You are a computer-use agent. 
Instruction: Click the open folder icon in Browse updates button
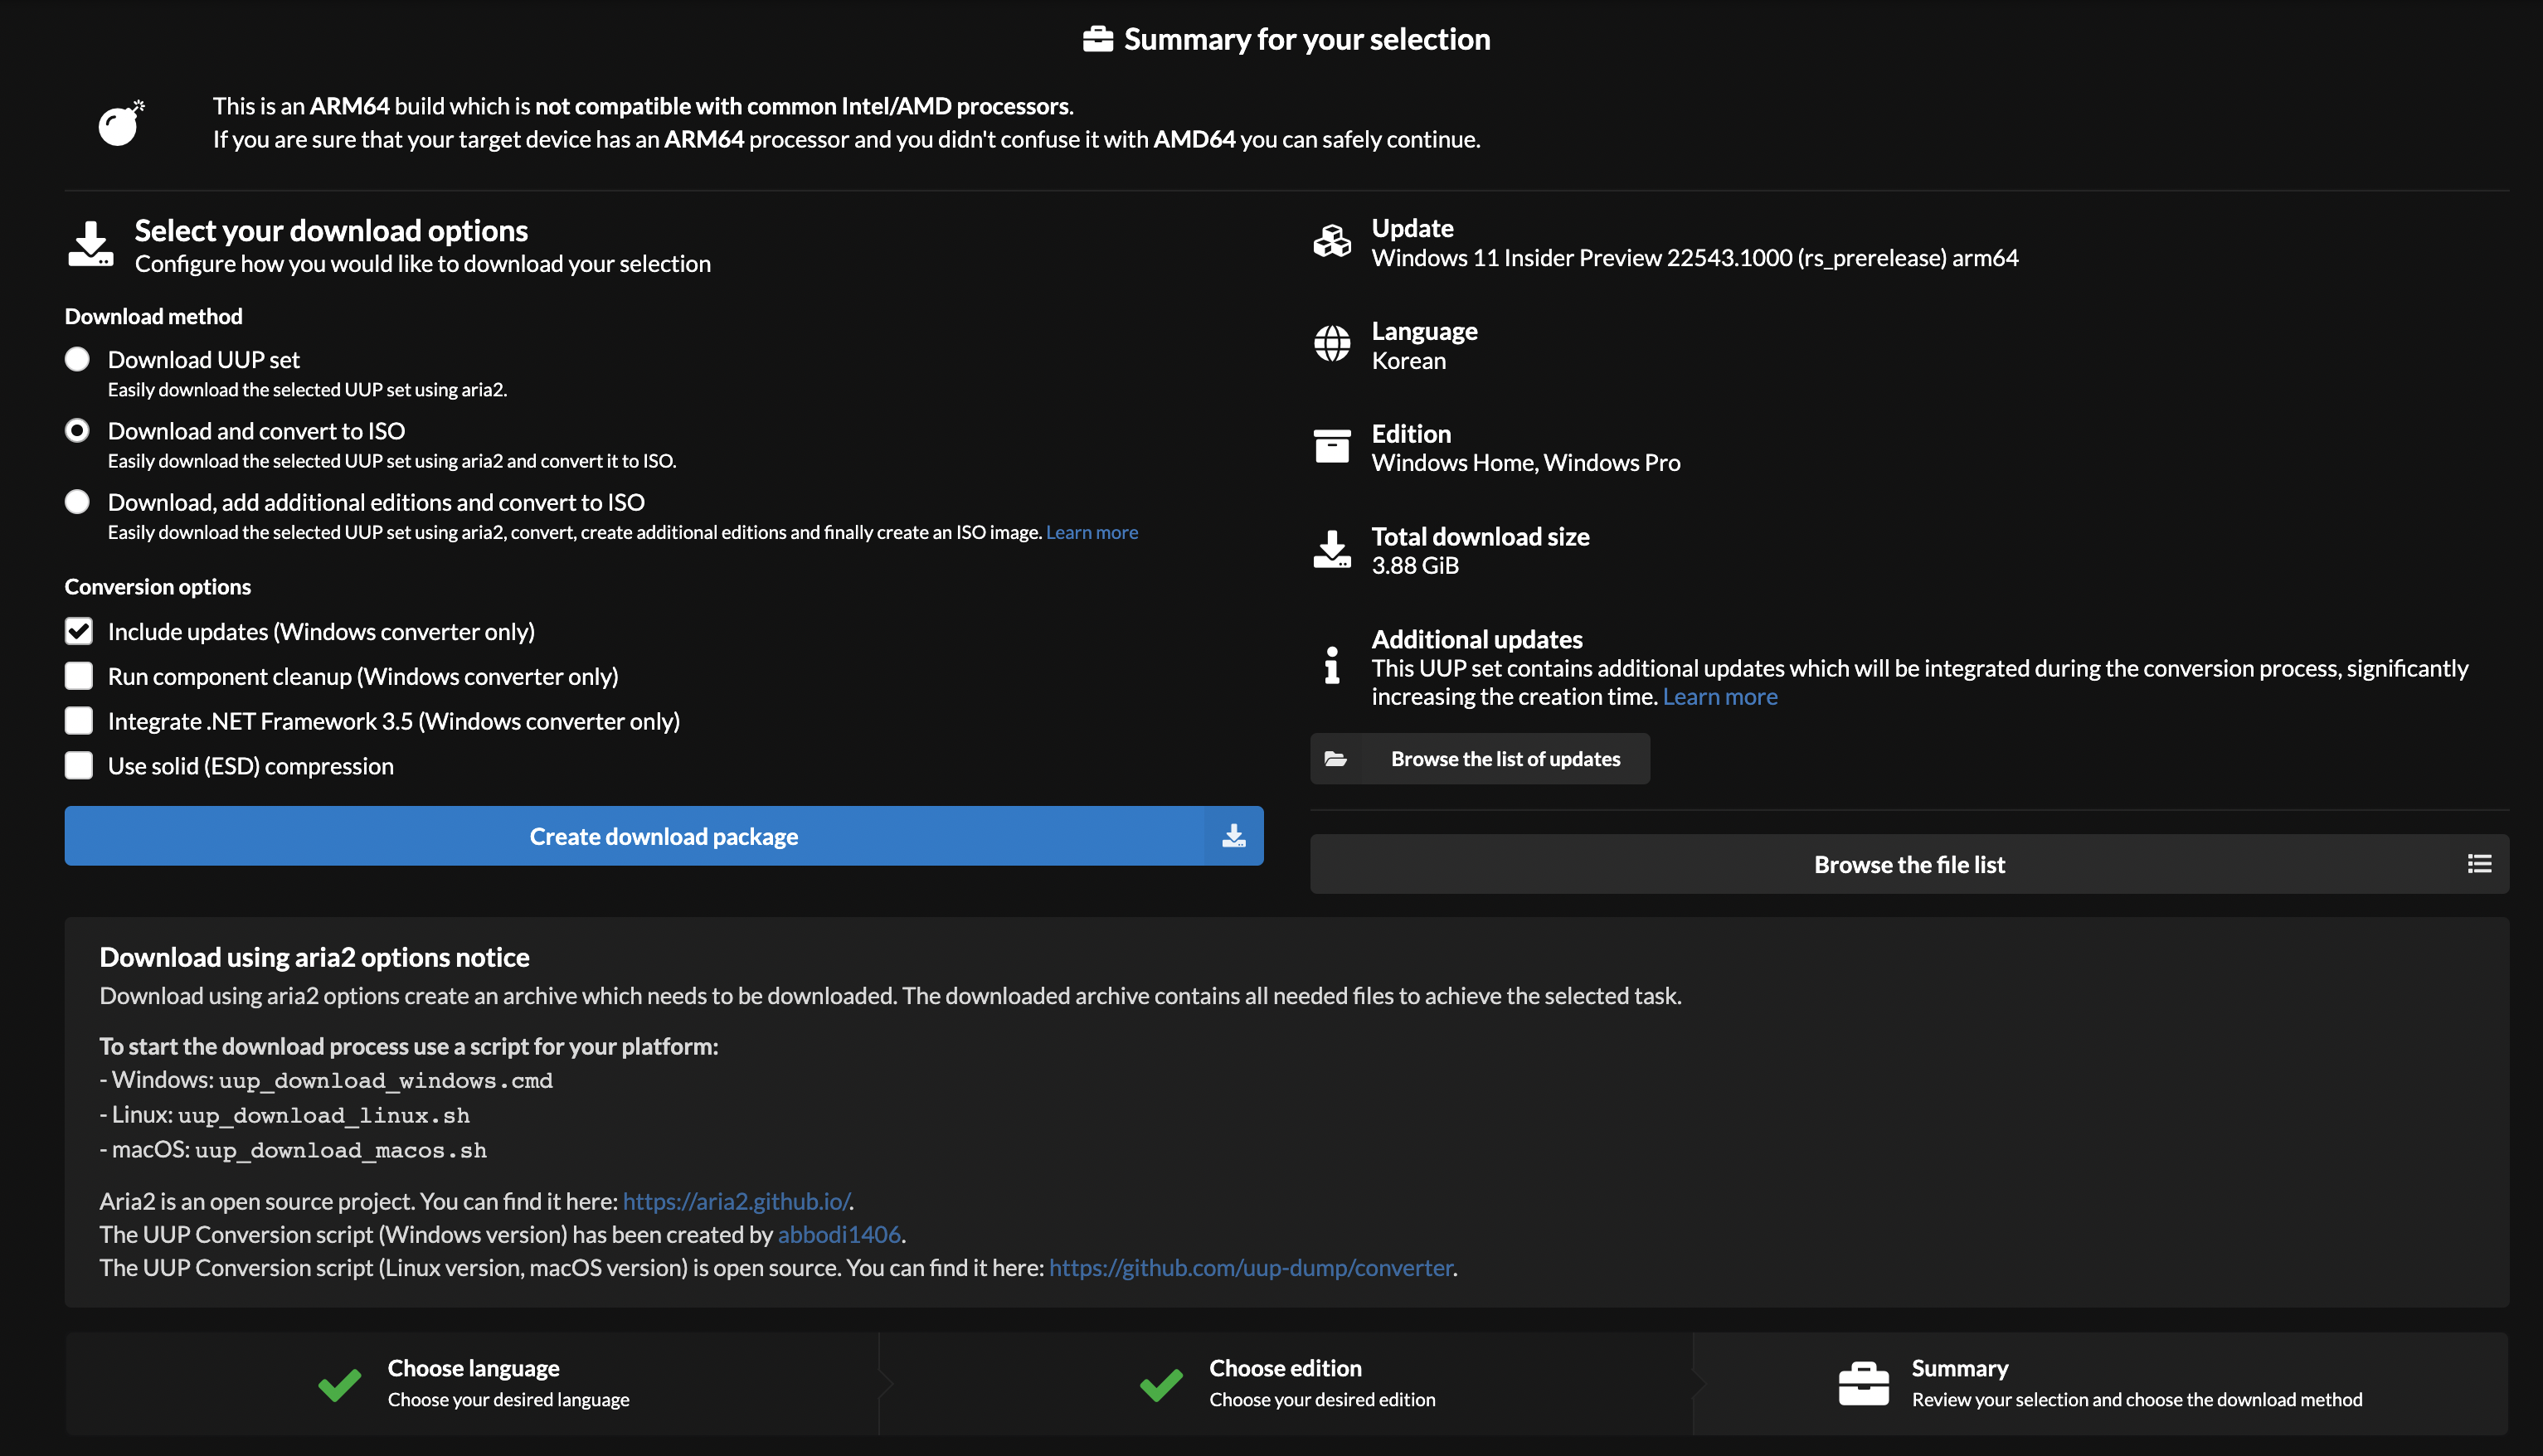(1335, 759)
